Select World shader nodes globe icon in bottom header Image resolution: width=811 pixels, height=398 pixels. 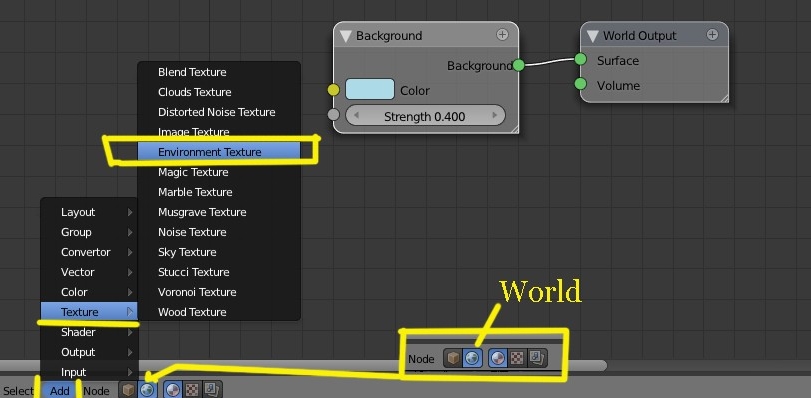(147, 390)
